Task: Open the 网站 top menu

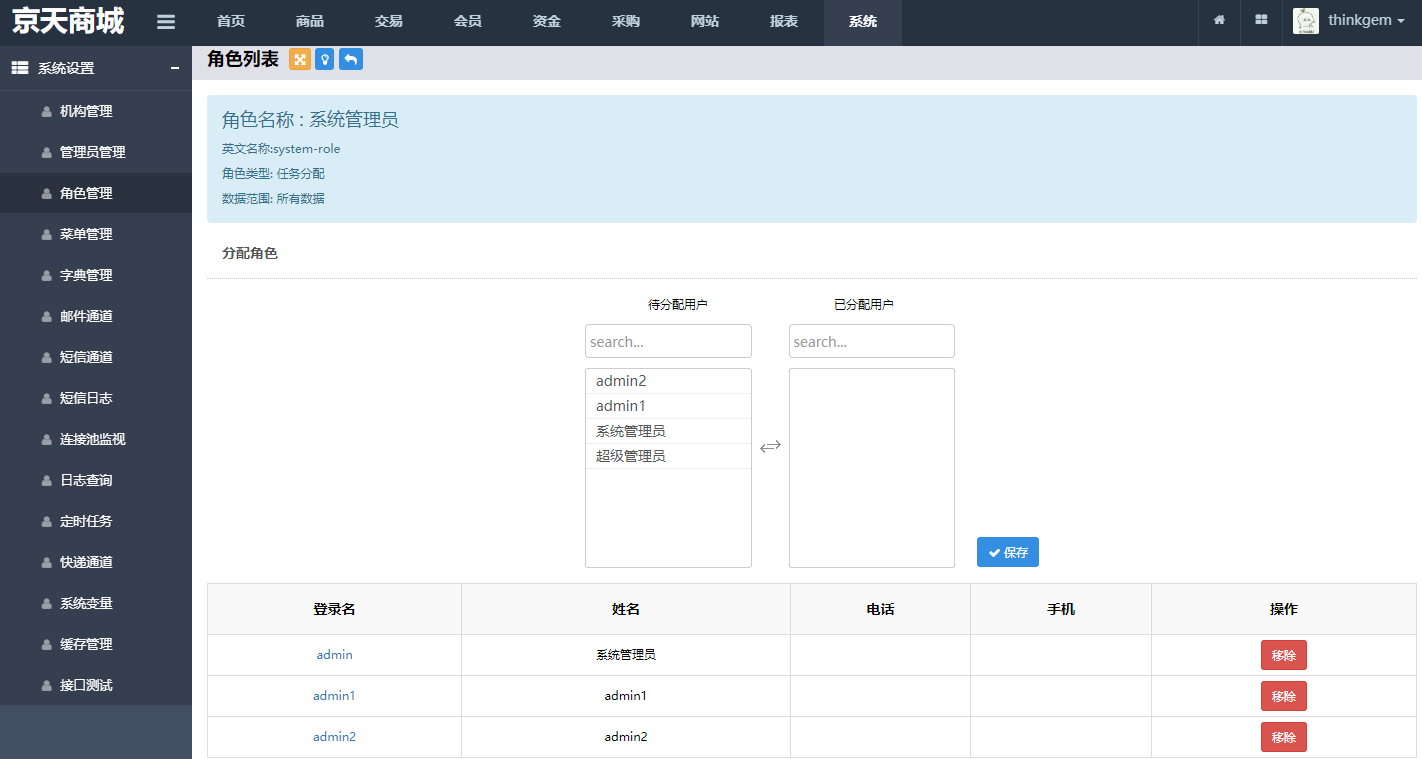Action: coord(705,22)
